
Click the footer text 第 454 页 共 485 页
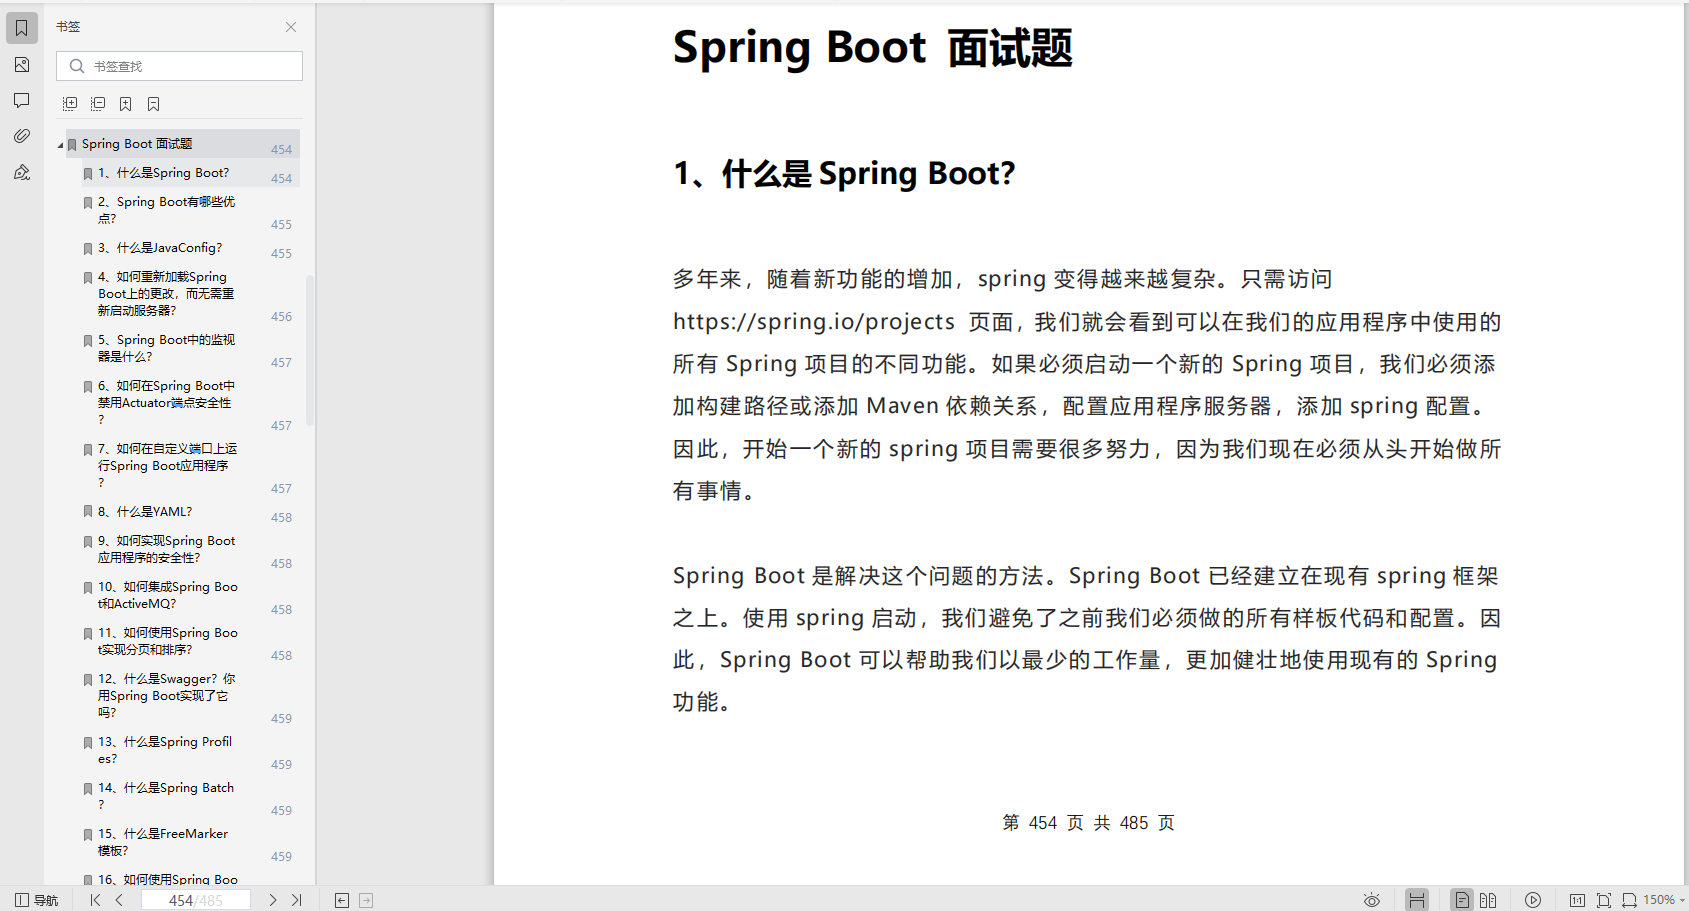(1088, 823)
